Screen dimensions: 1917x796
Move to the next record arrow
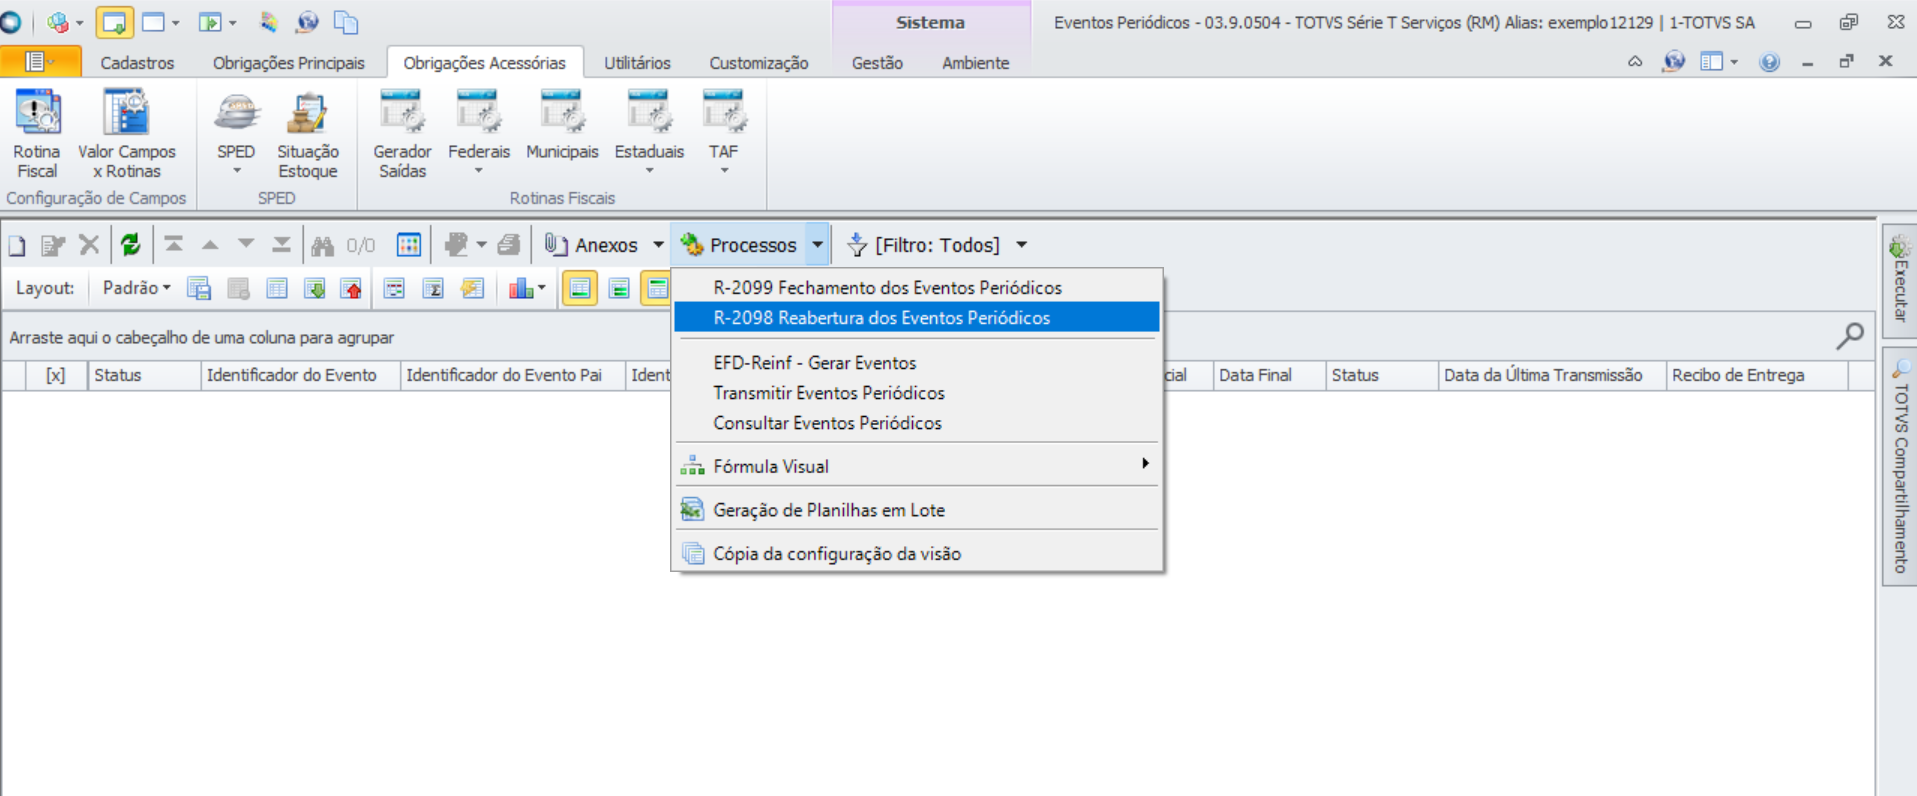246,245
